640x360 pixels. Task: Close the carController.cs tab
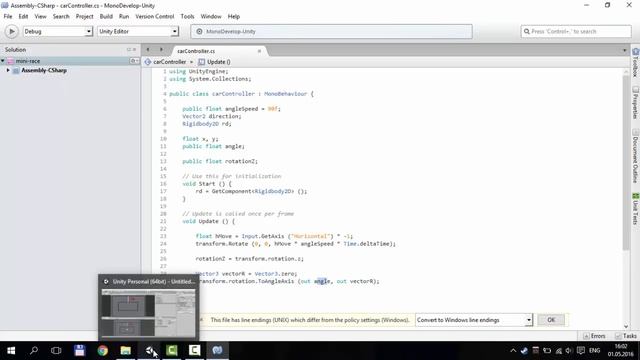(259, 51)
